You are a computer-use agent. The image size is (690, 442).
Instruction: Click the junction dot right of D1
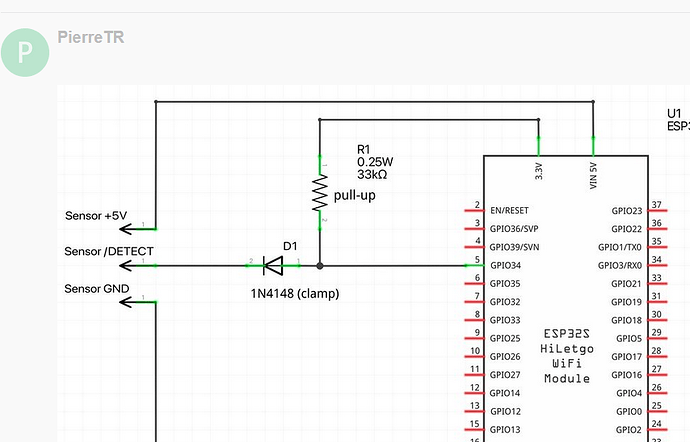pyautogui.click(x=320, y=266)
